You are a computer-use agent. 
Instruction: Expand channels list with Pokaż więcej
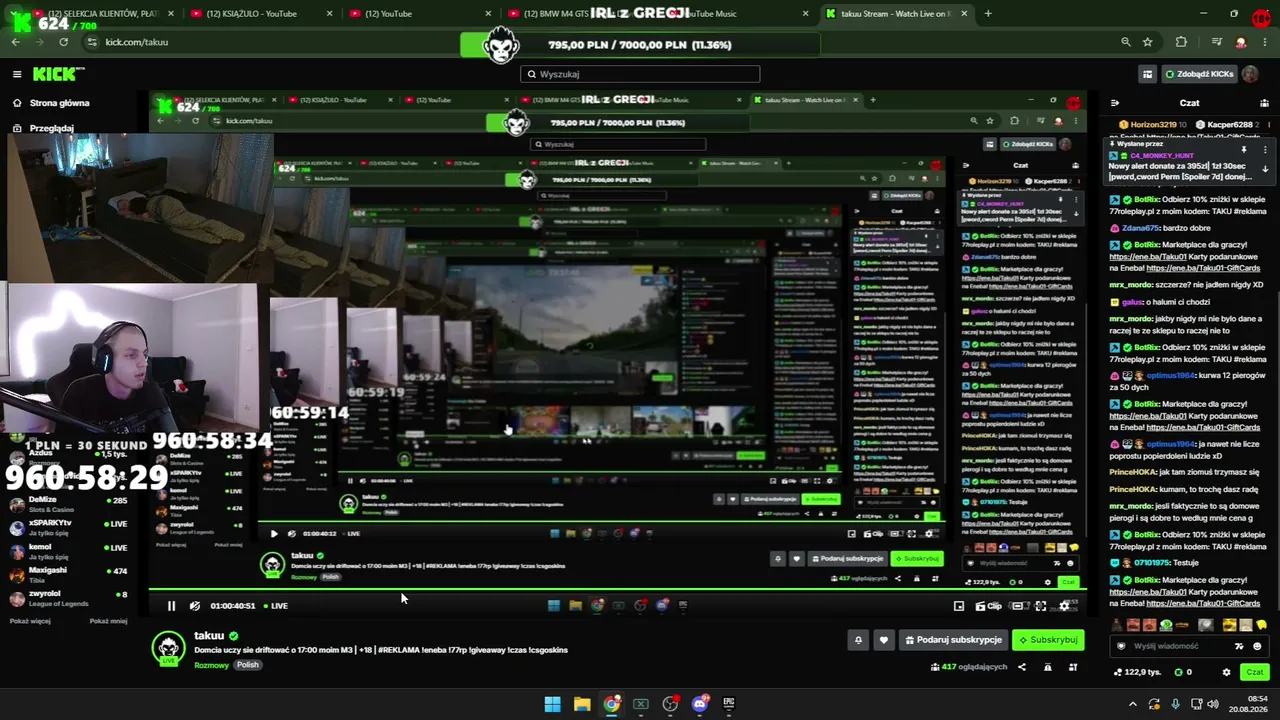pos(30,621)
